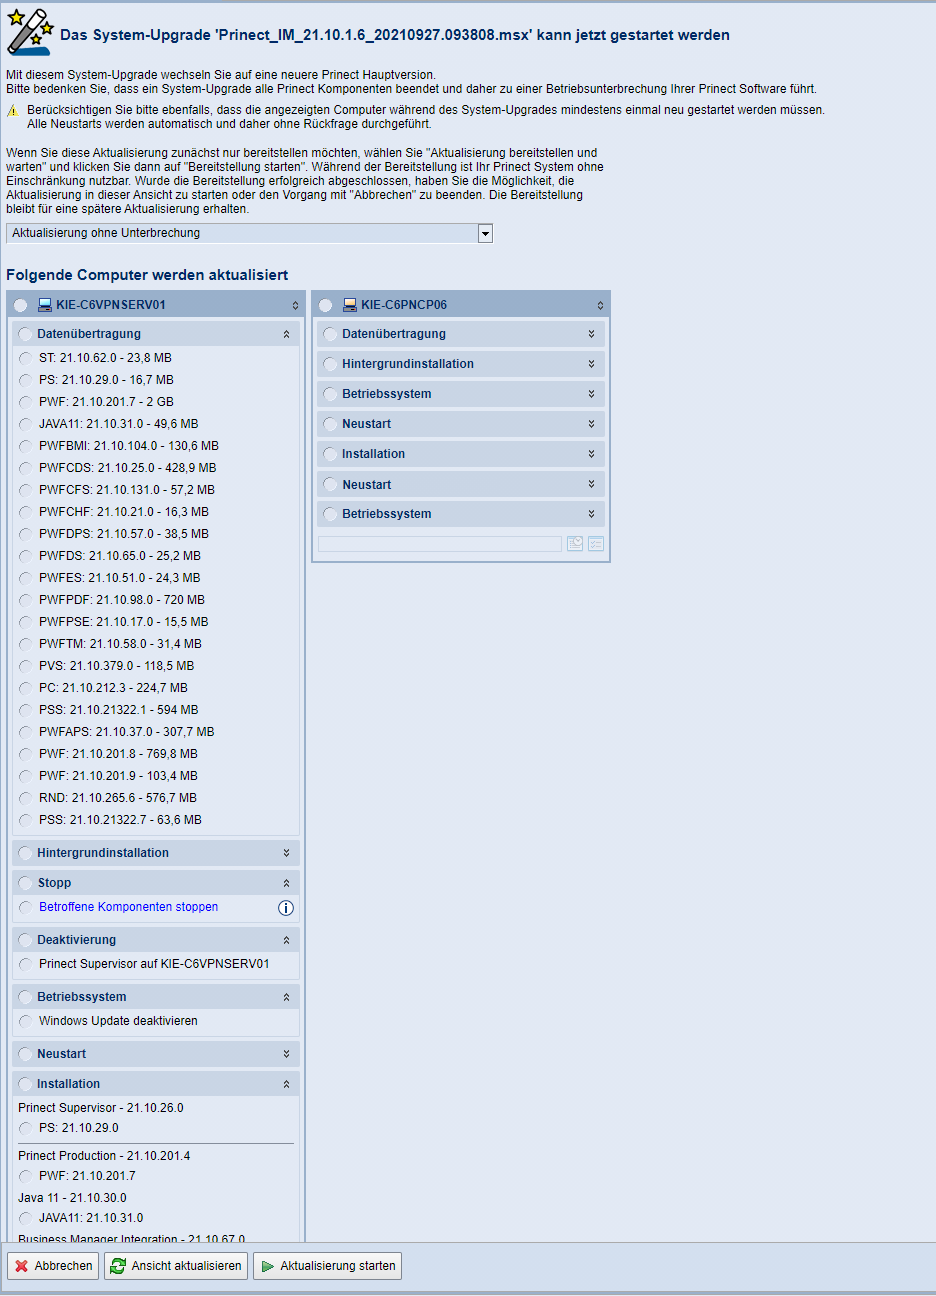
Task: Click status circle for PVS: 21.10.379.0 row
Action: pyautogui.click(x=26, y=666)
